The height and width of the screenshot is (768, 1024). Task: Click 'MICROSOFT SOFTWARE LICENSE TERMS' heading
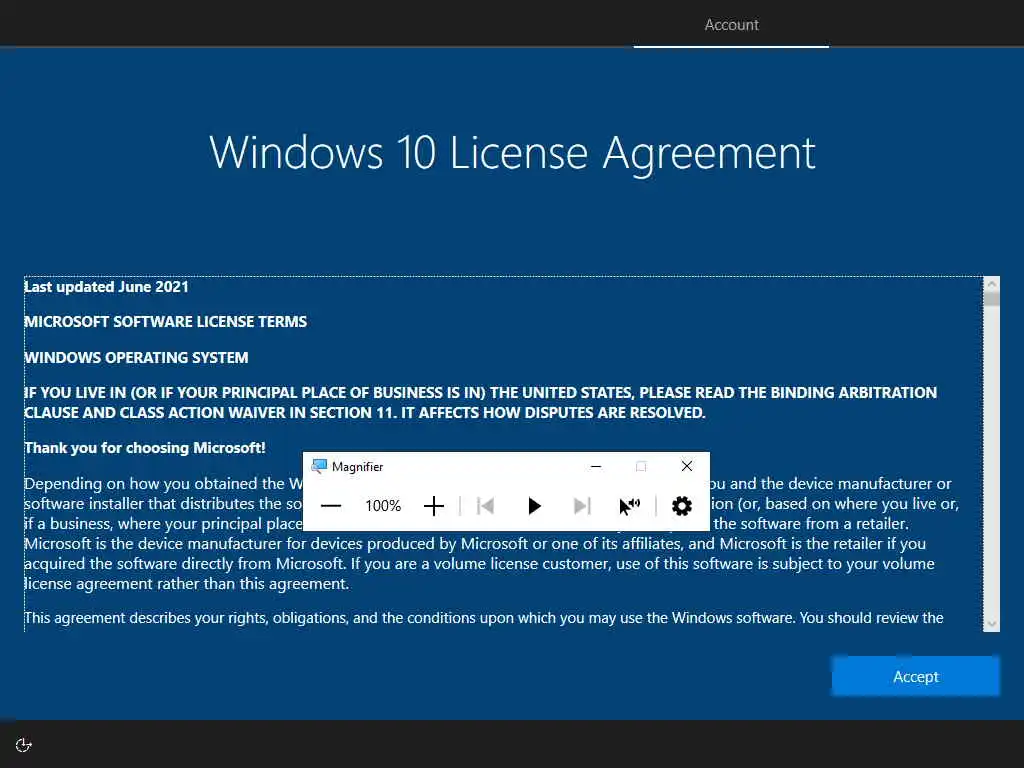(x=165, y=322)
